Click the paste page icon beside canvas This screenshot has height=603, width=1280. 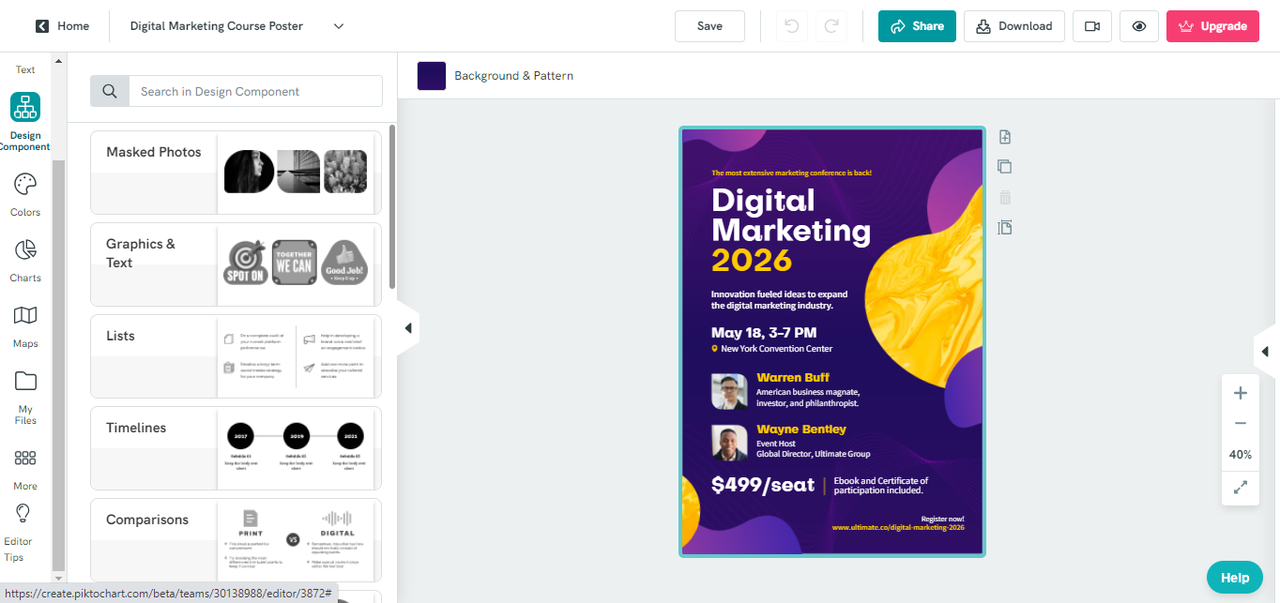(x=1005, y=227)
